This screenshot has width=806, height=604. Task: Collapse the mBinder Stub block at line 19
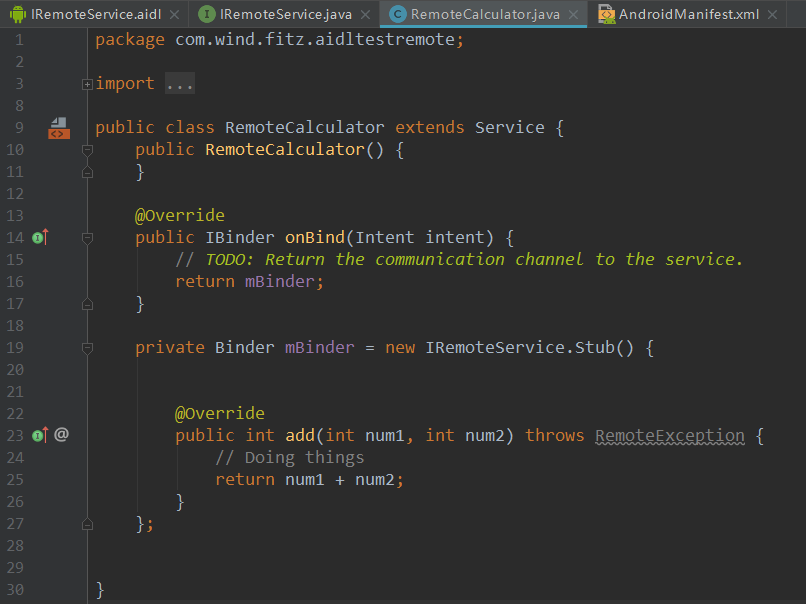click(x=87, y=348)
